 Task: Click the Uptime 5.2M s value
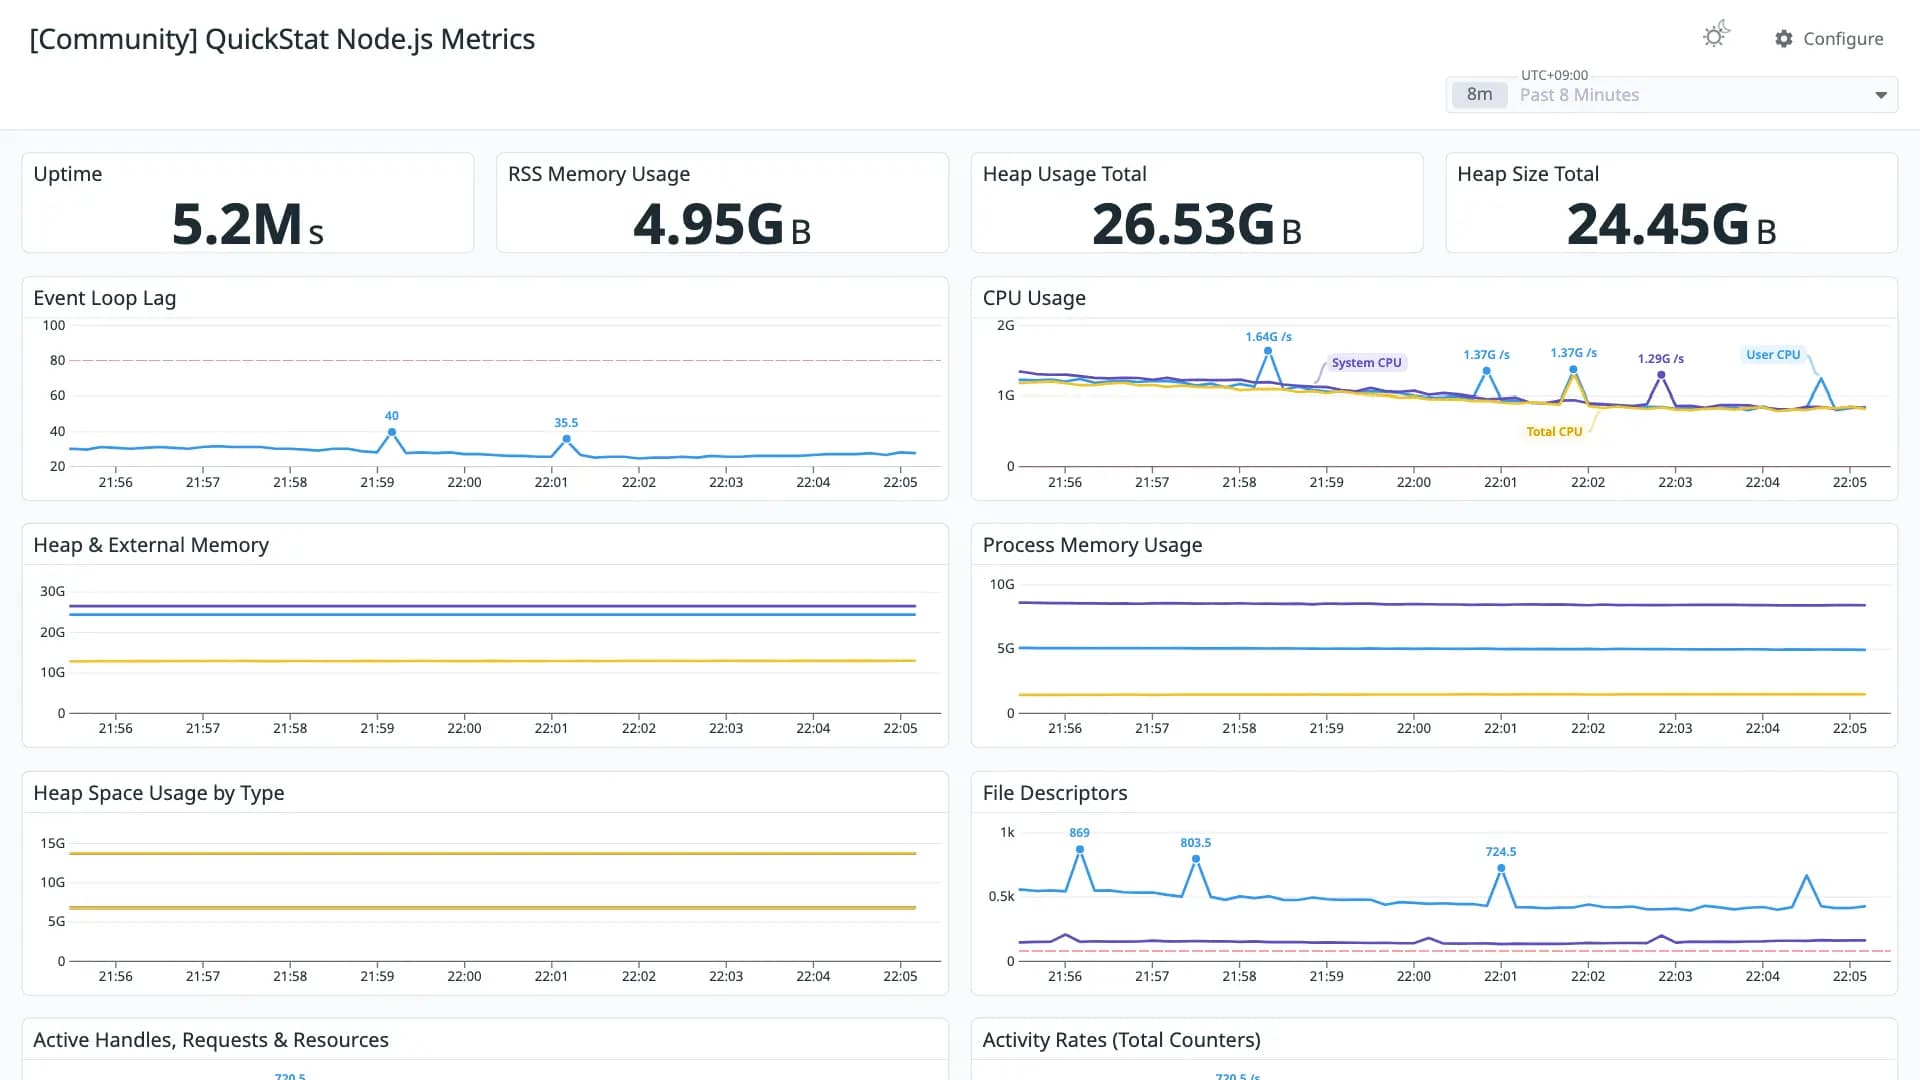(x=248, y=224)
